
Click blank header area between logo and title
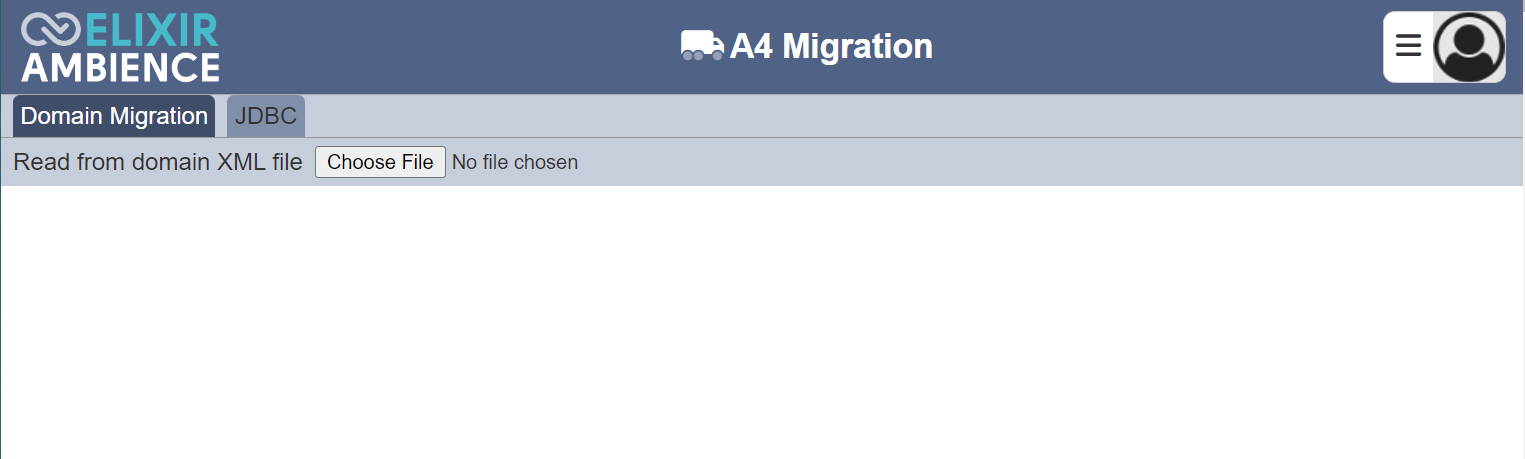tap(450, 46)
